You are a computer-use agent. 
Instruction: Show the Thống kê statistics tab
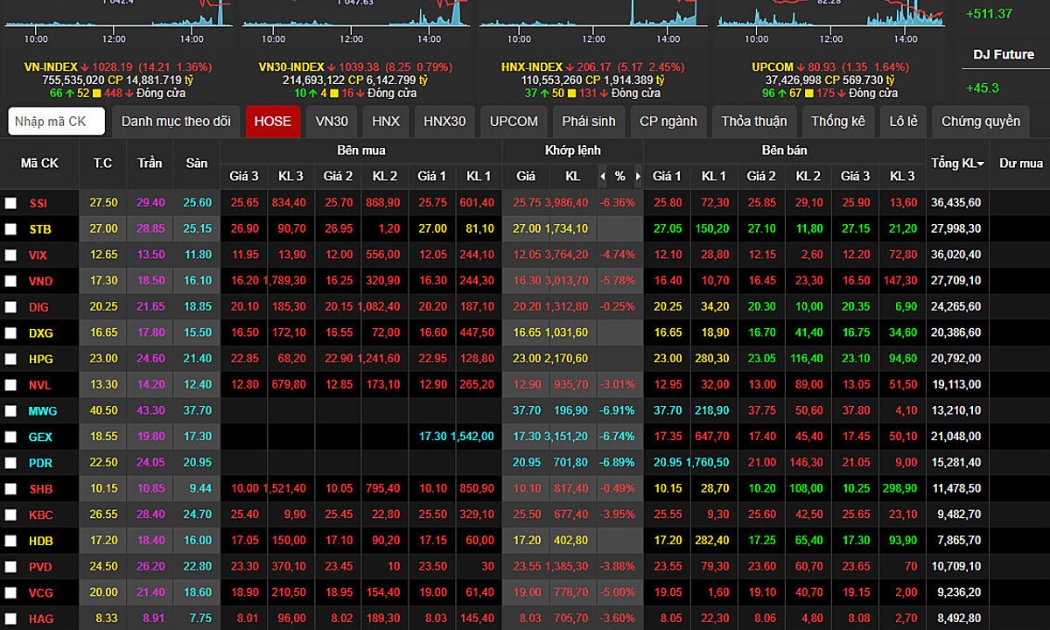[x=838, y=121]
